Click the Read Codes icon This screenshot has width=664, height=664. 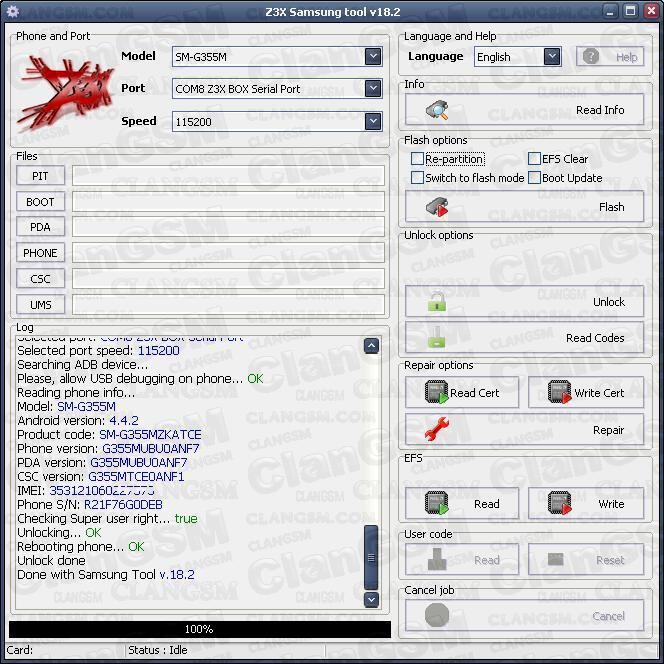click(x=437, y=338)
